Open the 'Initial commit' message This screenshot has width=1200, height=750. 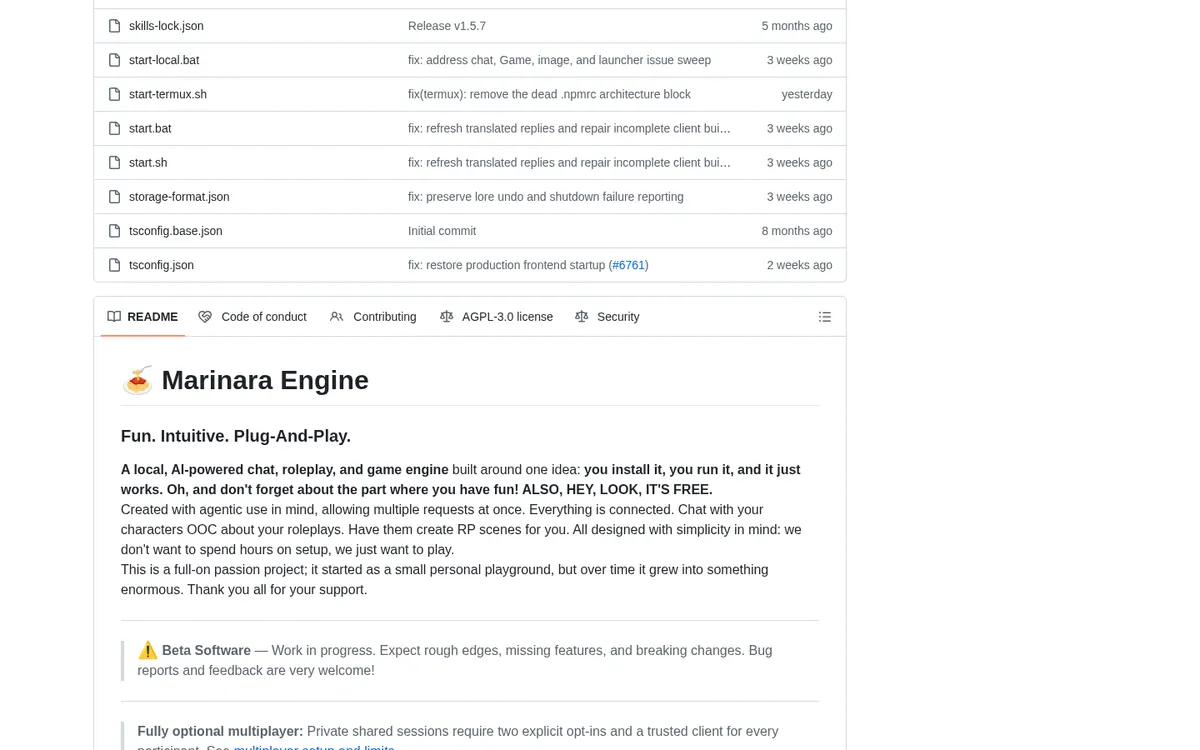click(x=442, y=231)
